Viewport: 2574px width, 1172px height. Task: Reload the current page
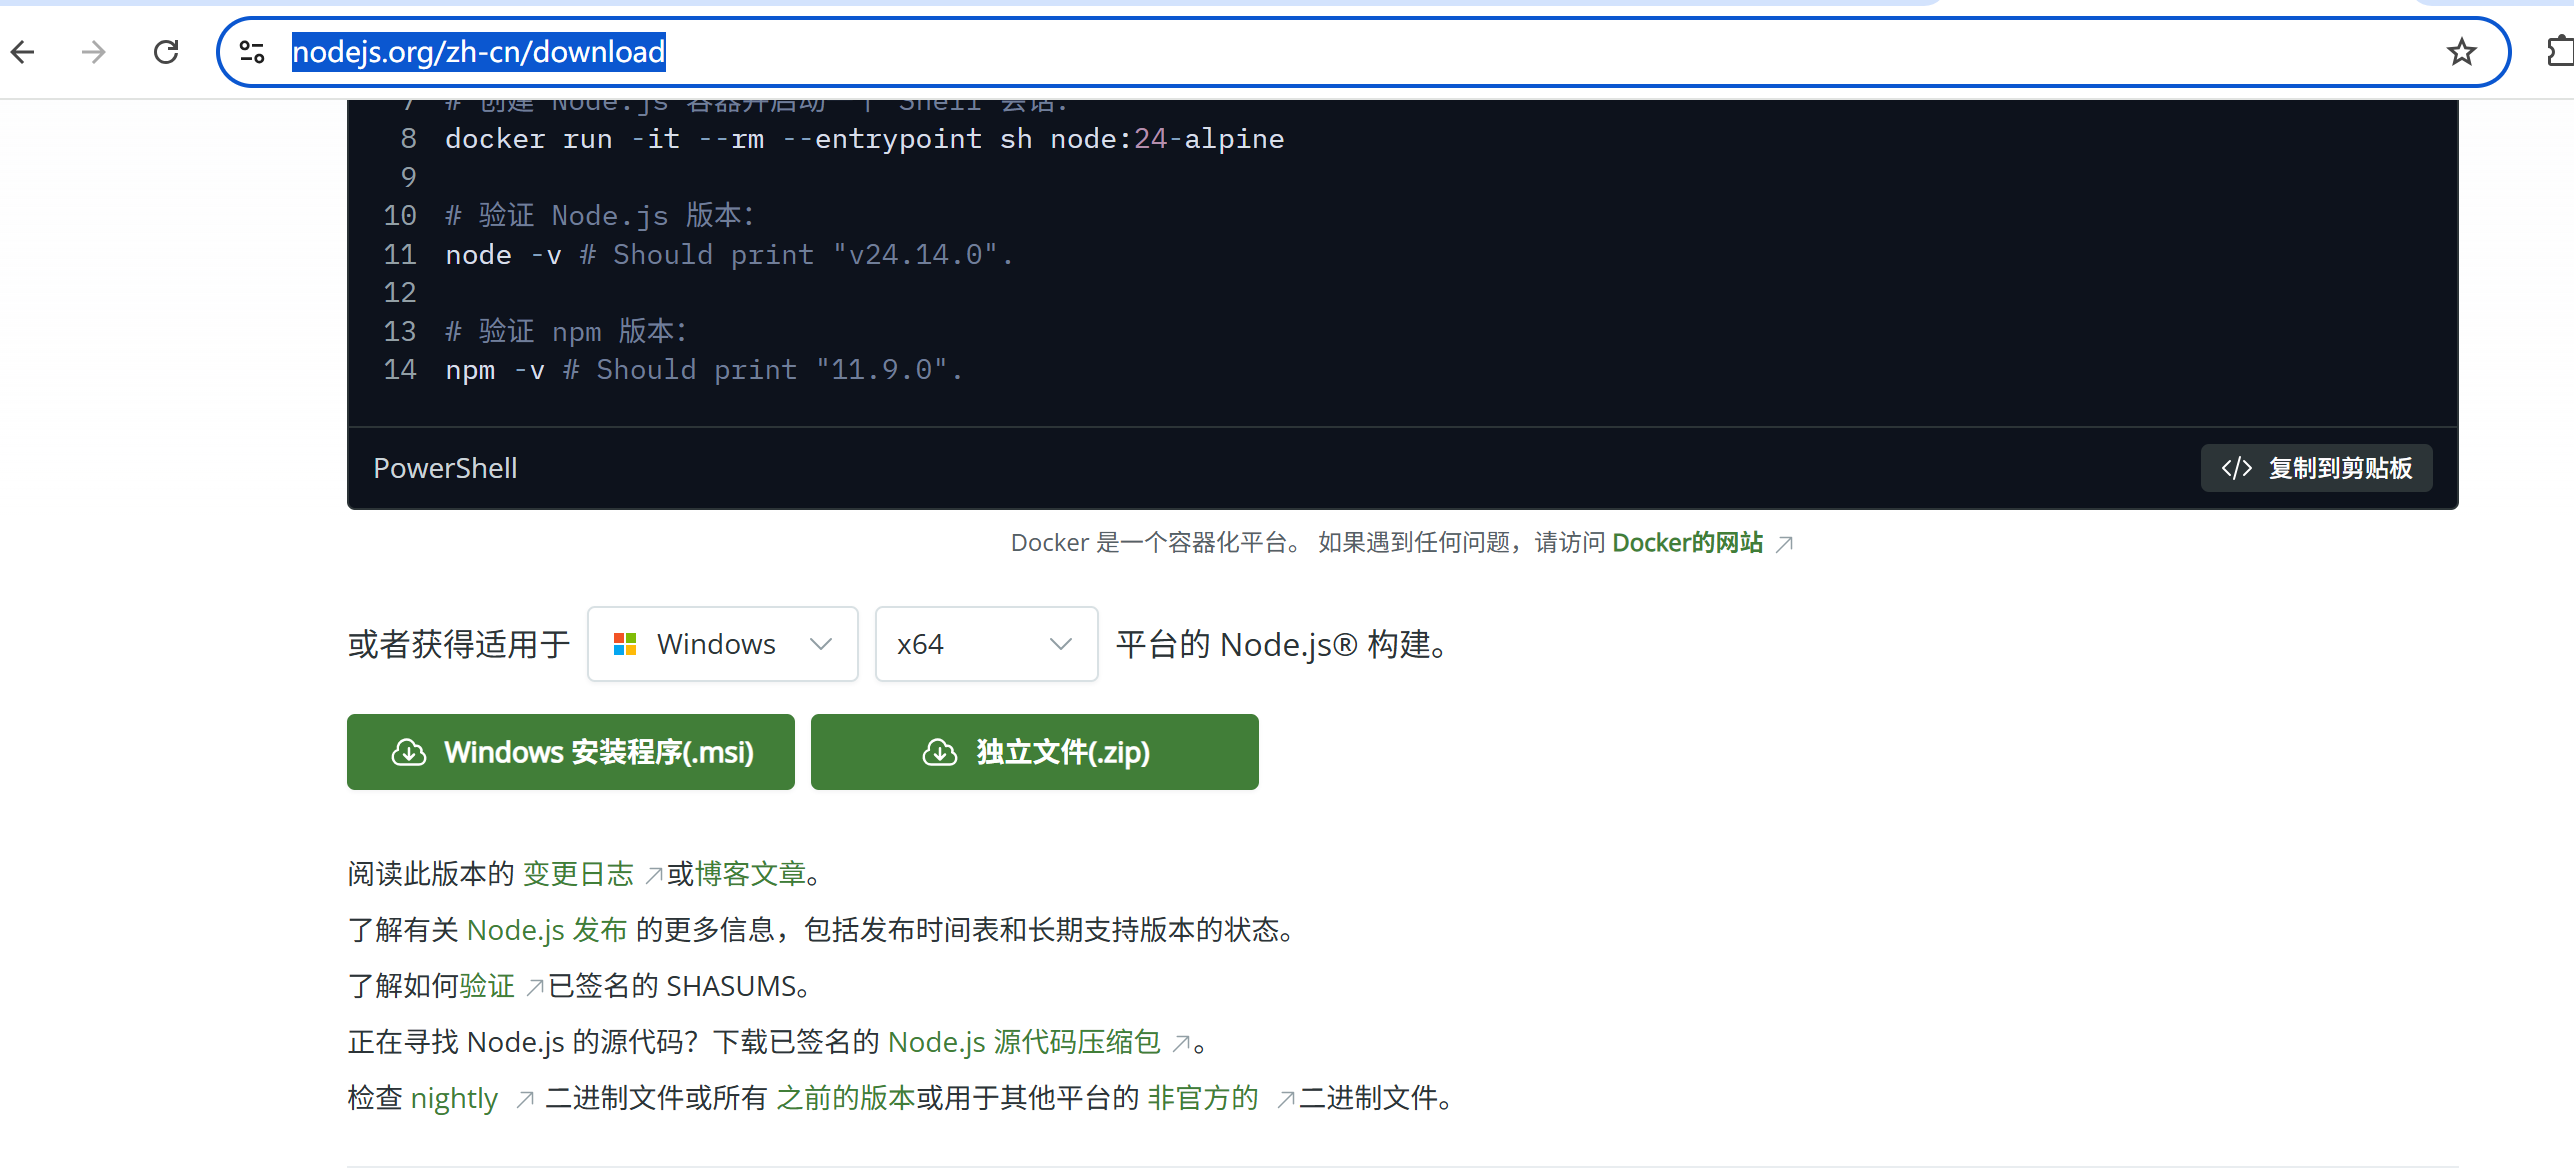coord(166,51)
